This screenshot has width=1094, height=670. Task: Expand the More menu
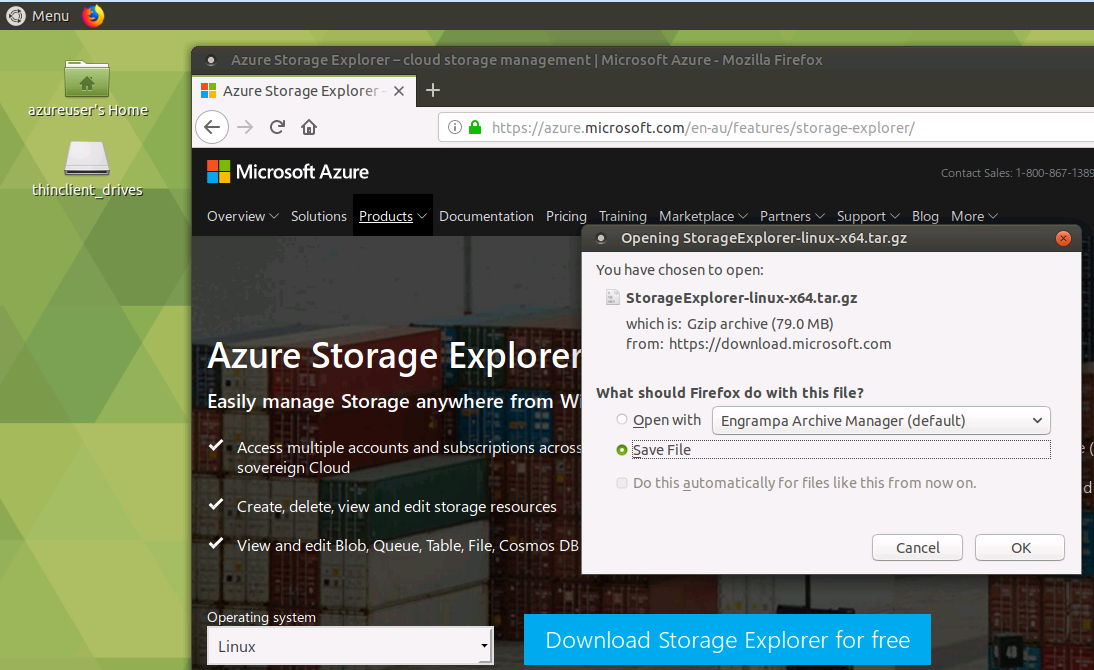pos(974,216)
